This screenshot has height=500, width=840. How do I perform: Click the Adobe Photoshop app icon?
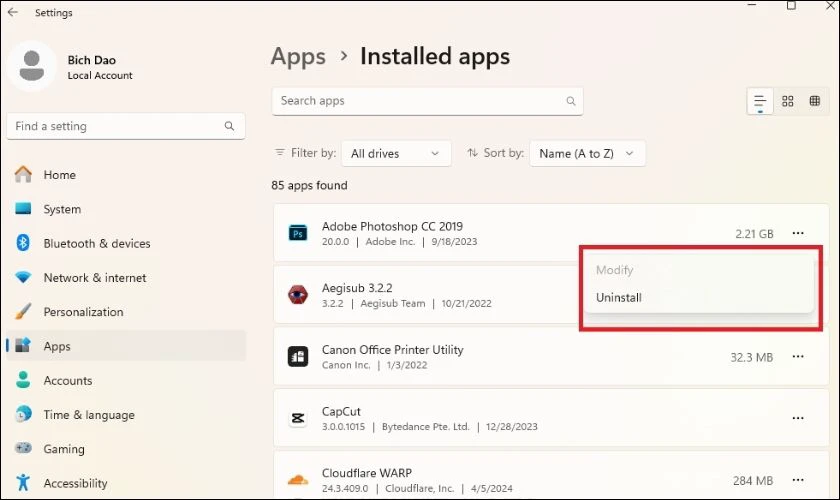[298, 233]
